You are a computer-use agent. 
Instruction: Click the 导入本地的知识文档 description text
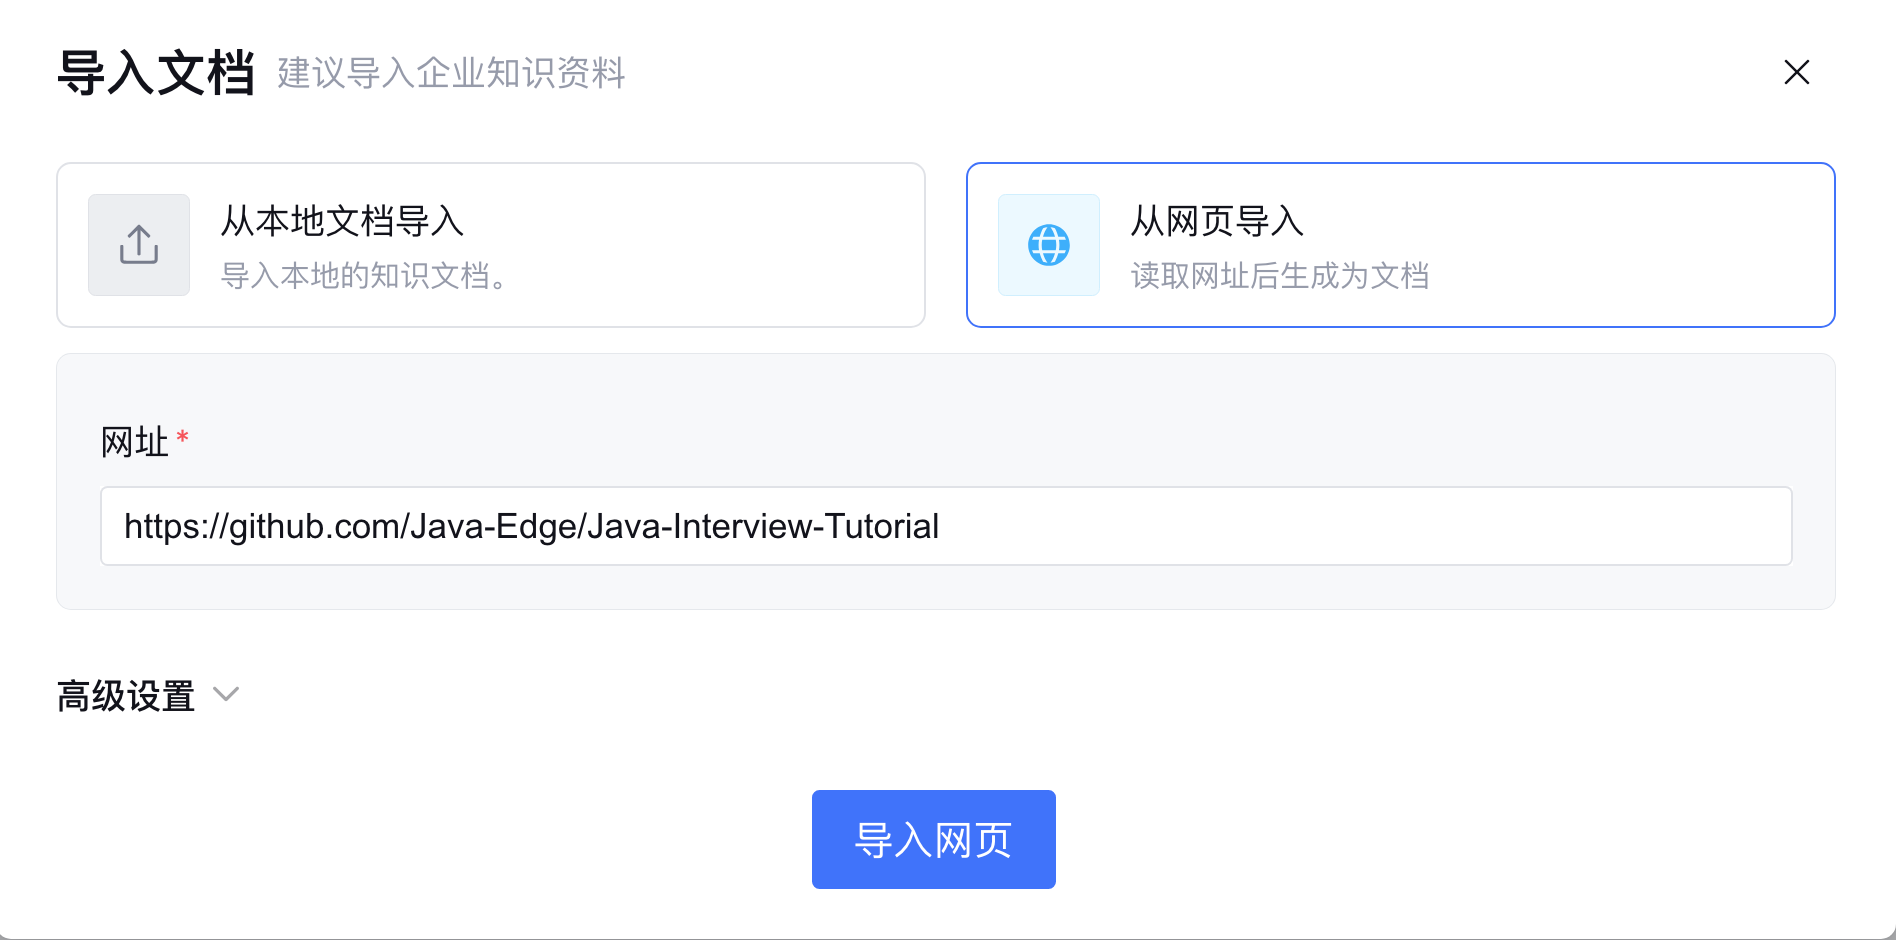pyautogui.click(x=365, y=276)
